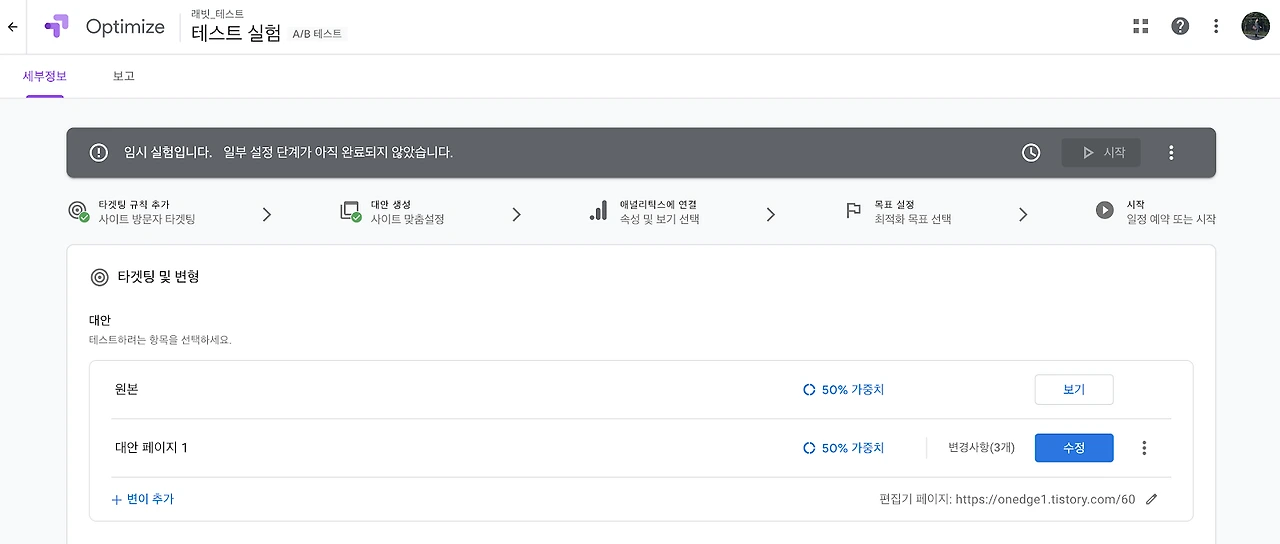Open the experiment banner more options menu

pyautogui.click(x=1171, y=153)
